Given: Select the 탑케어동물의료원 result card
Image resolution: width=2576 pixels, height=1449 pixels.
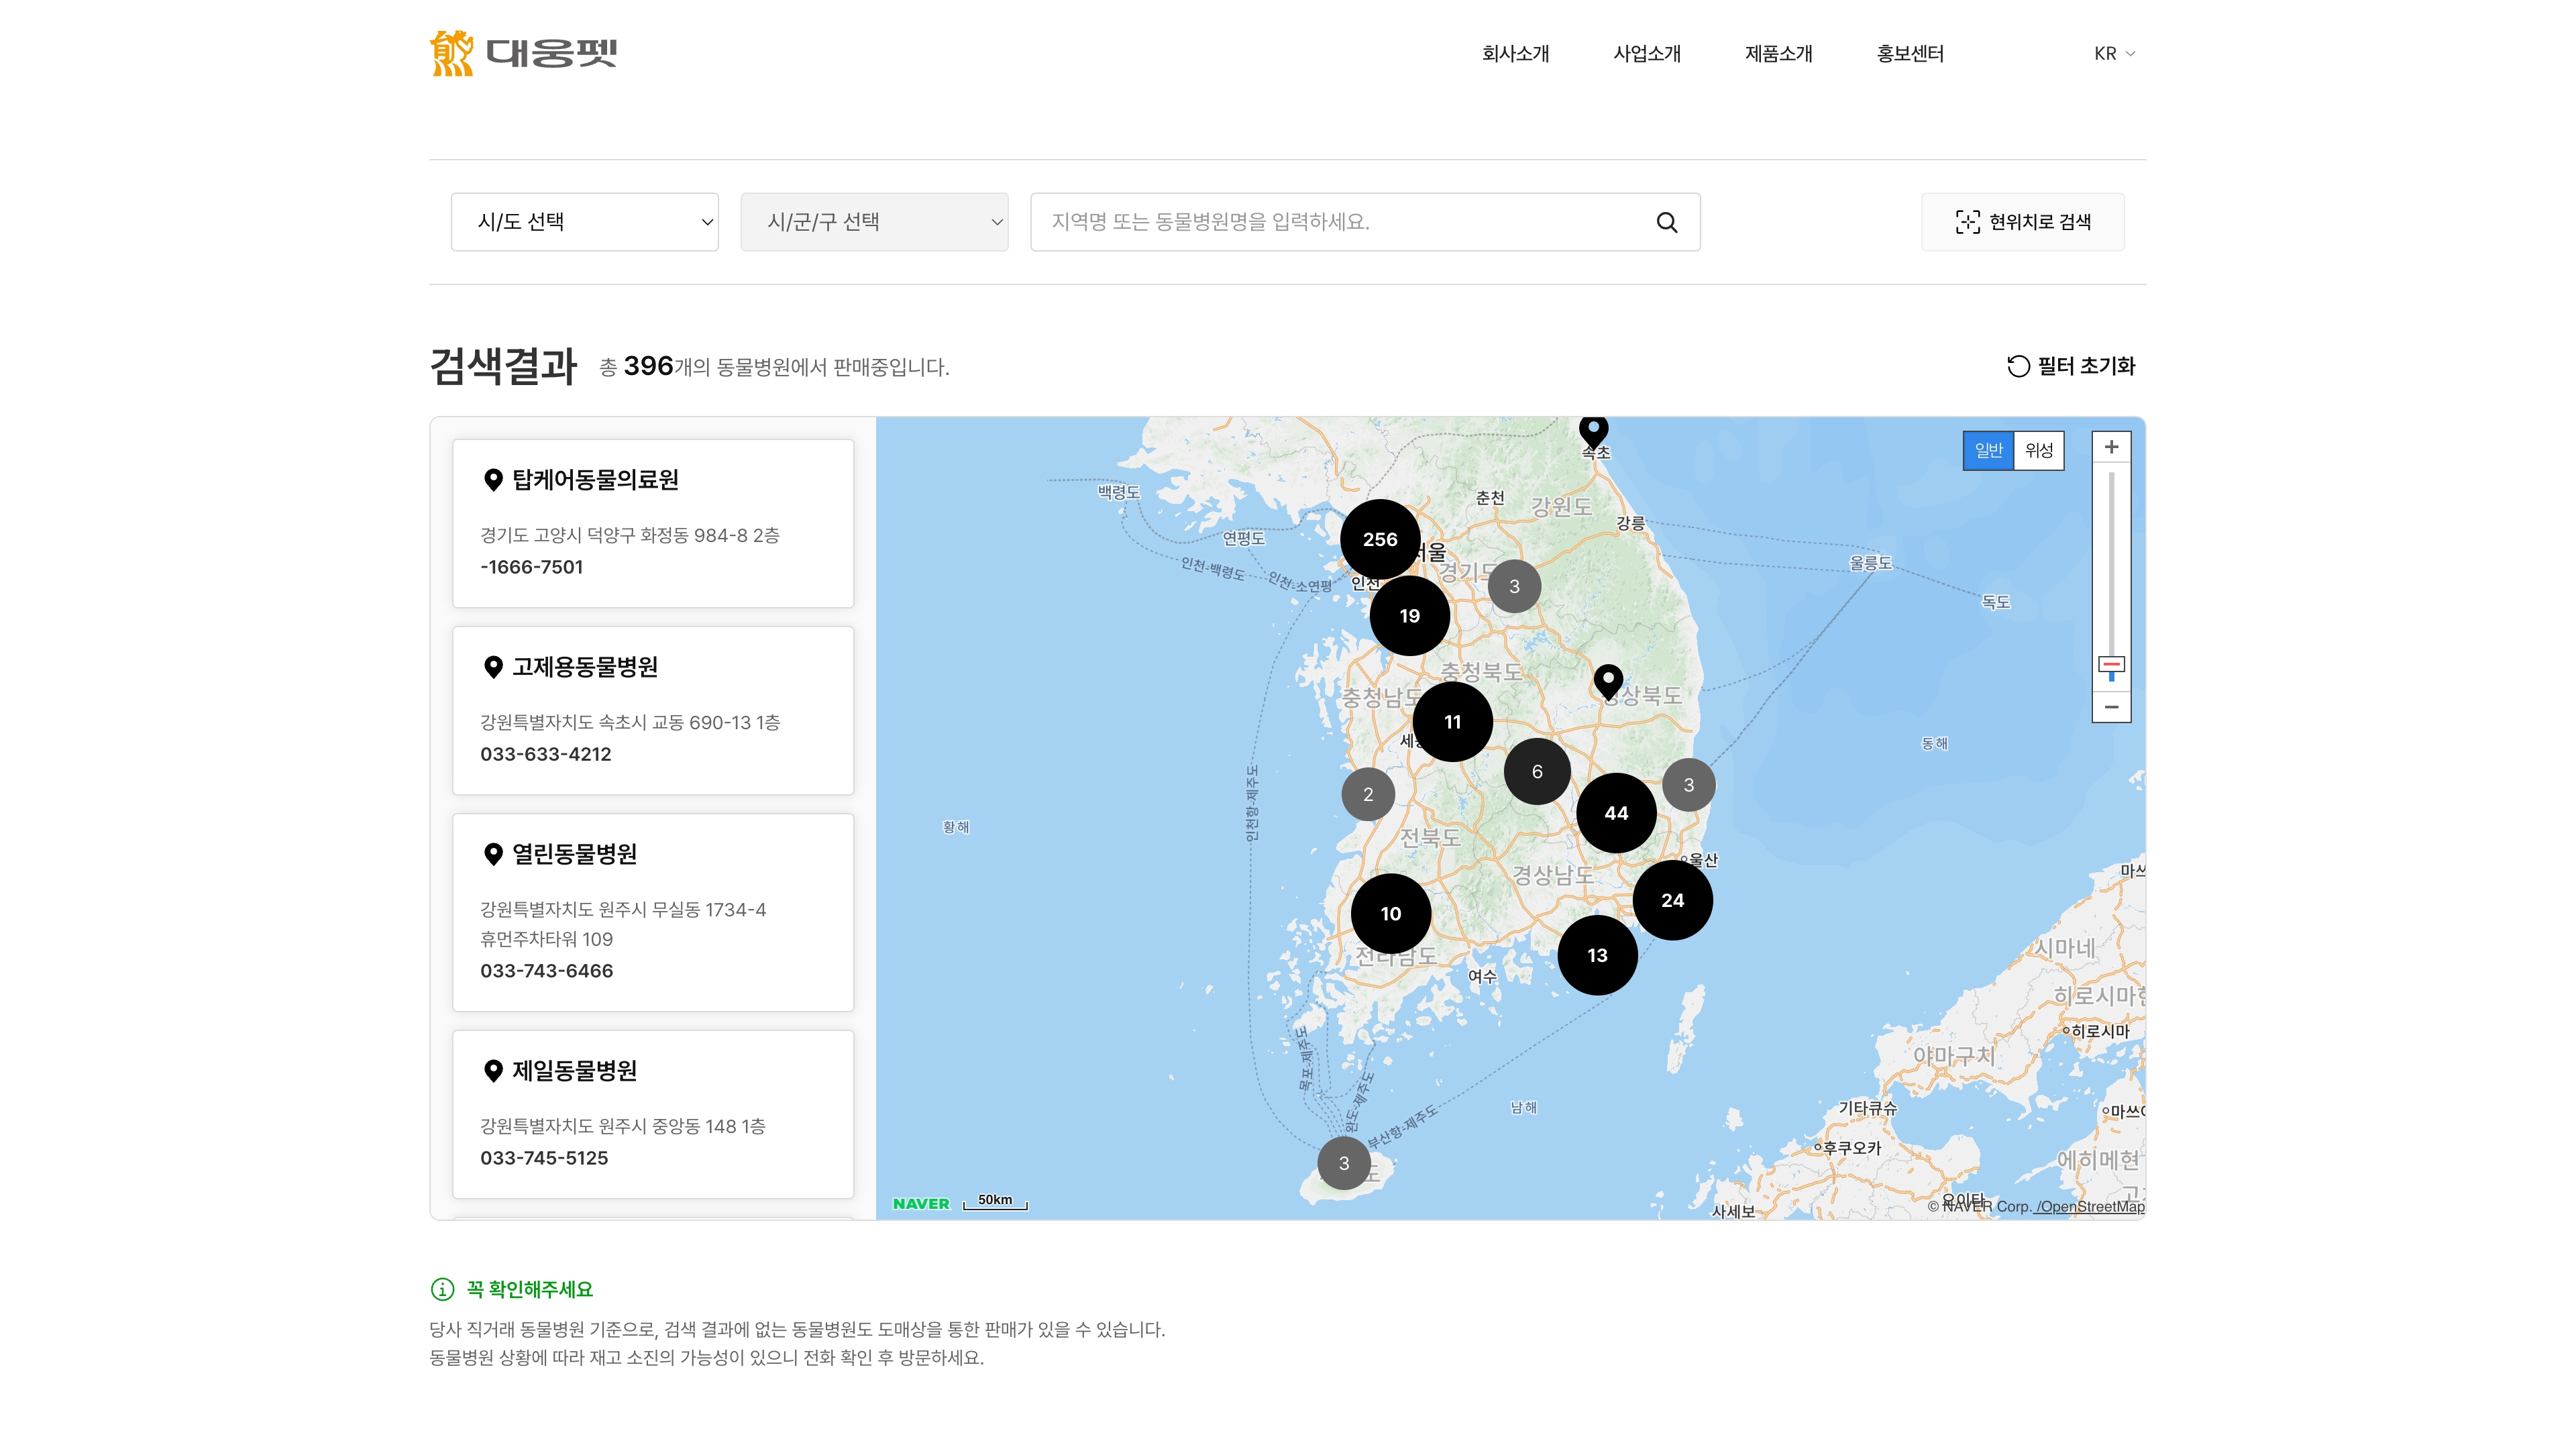Looking at the screenshot, I should 653,523.
